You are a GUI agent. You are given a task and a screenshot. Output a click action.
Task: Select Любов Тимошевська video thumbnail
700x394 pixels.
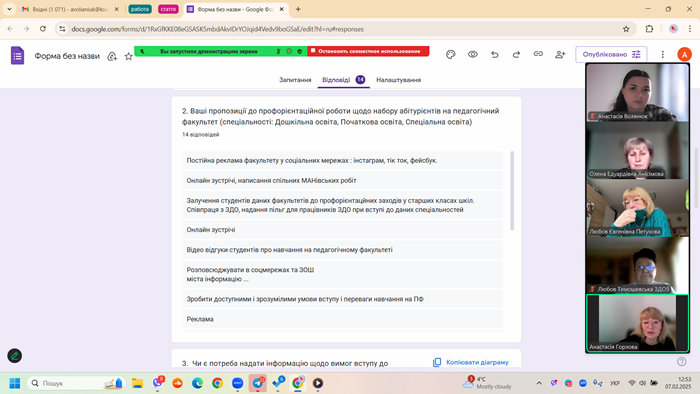(x=638, y=265)
